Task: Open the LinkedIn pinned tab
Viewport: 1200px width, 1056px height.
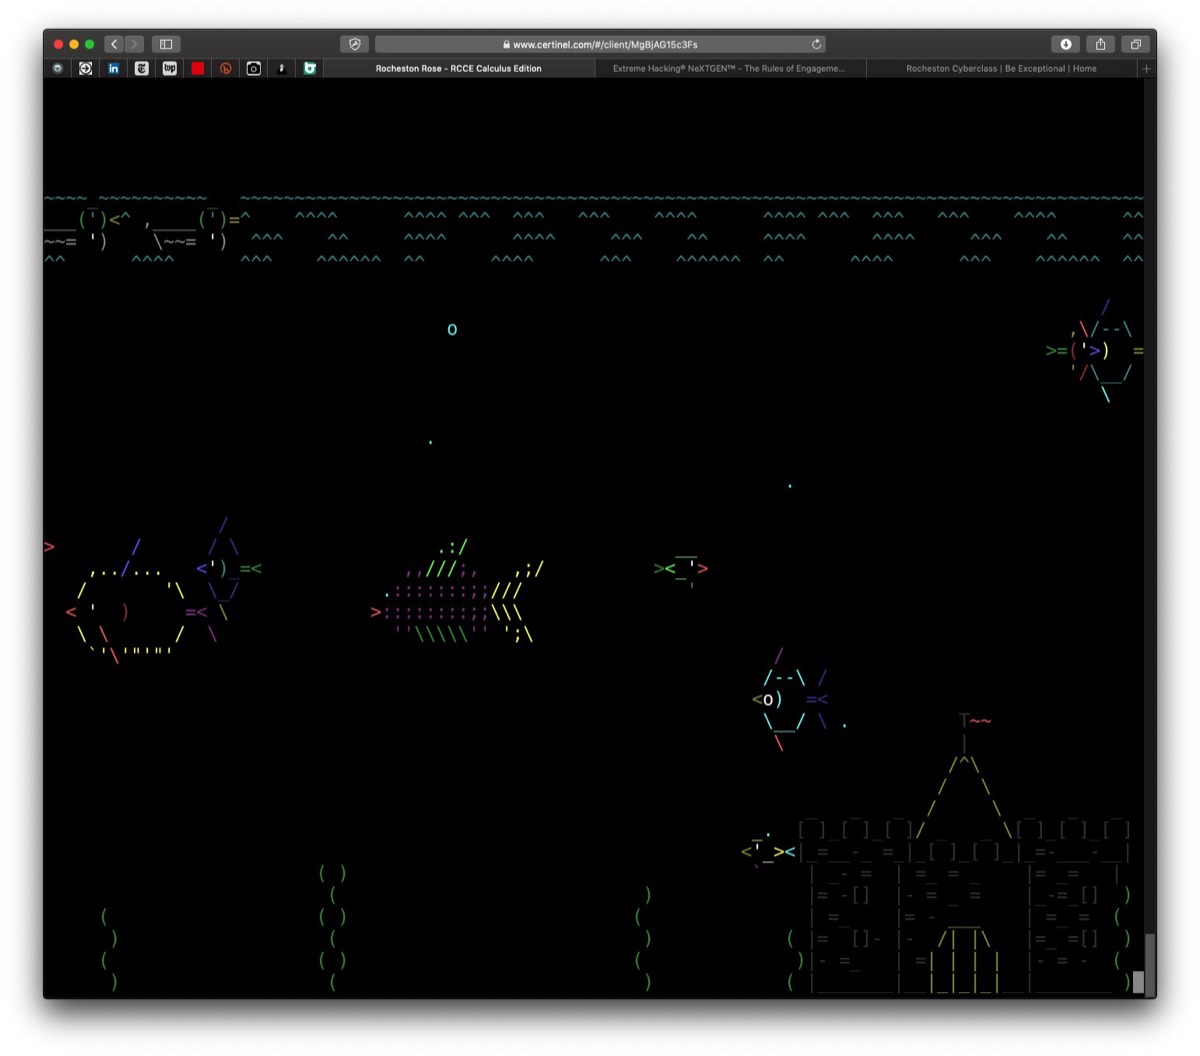Action: [114, 69]
